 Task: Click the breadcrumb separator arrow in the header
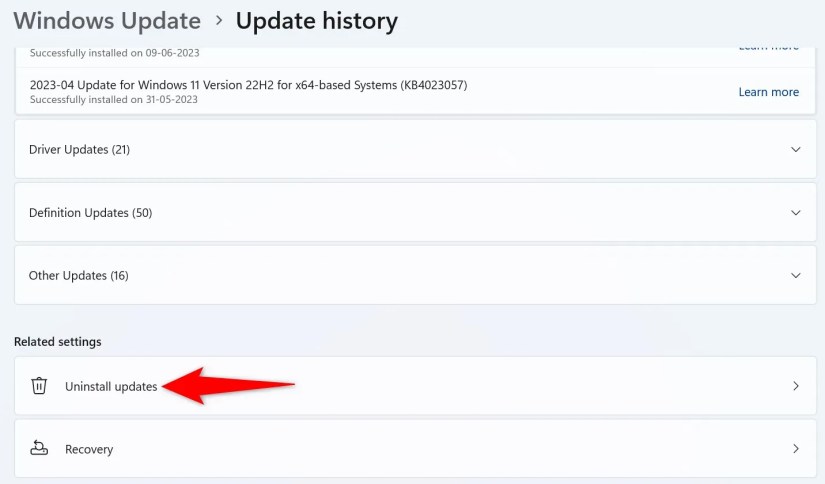[x=219, y=22]
